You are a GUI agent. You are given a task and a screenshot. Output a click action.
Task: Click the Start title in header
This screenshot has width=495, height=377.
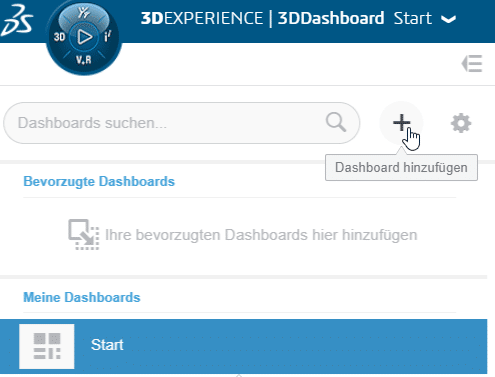click(413, 18)
